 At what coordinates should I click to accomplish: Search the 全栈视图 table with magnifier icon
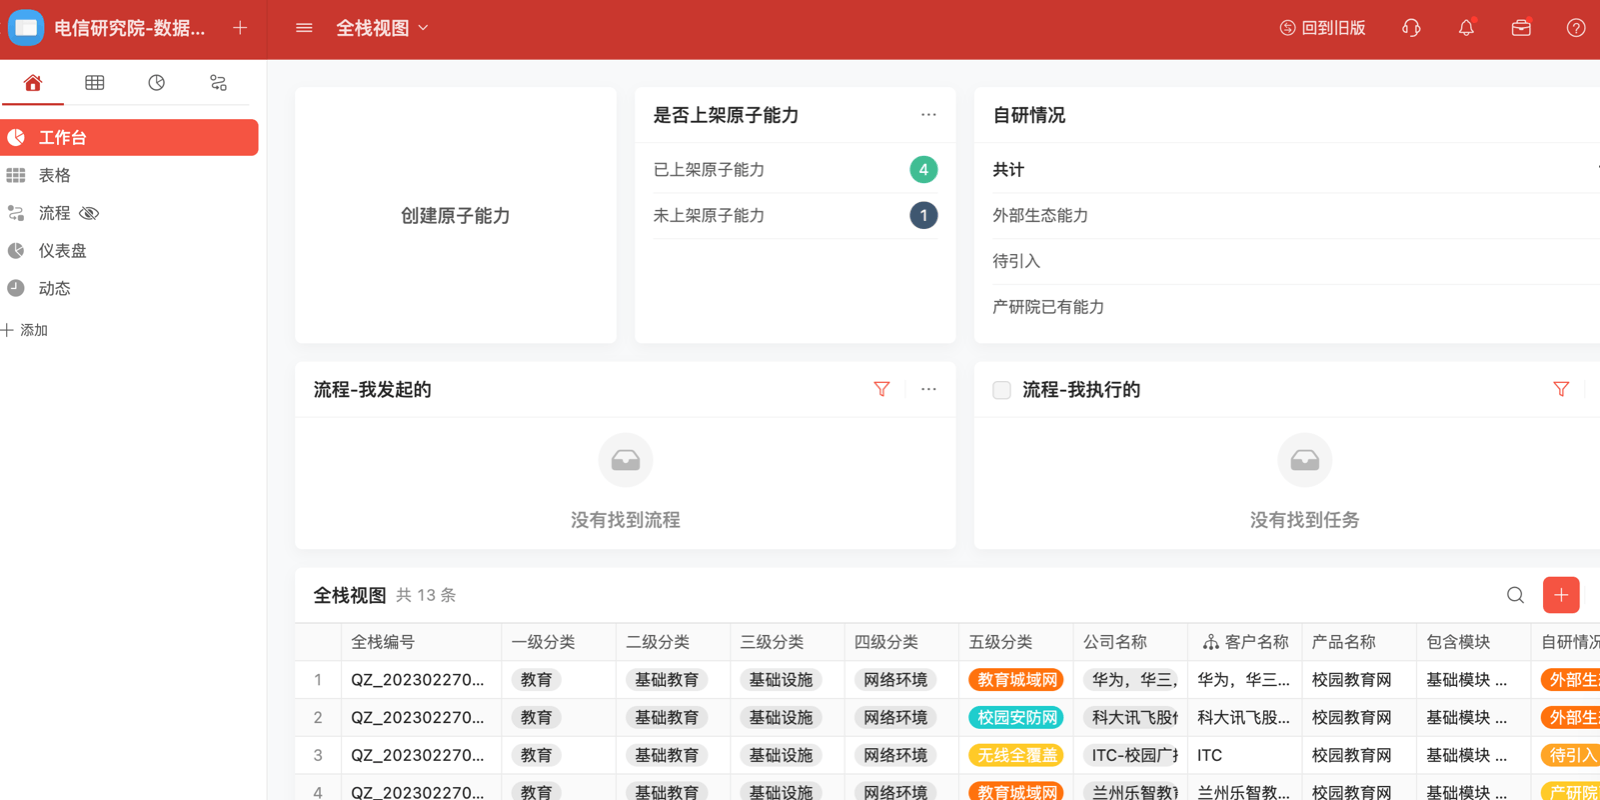coord(1515,595)
